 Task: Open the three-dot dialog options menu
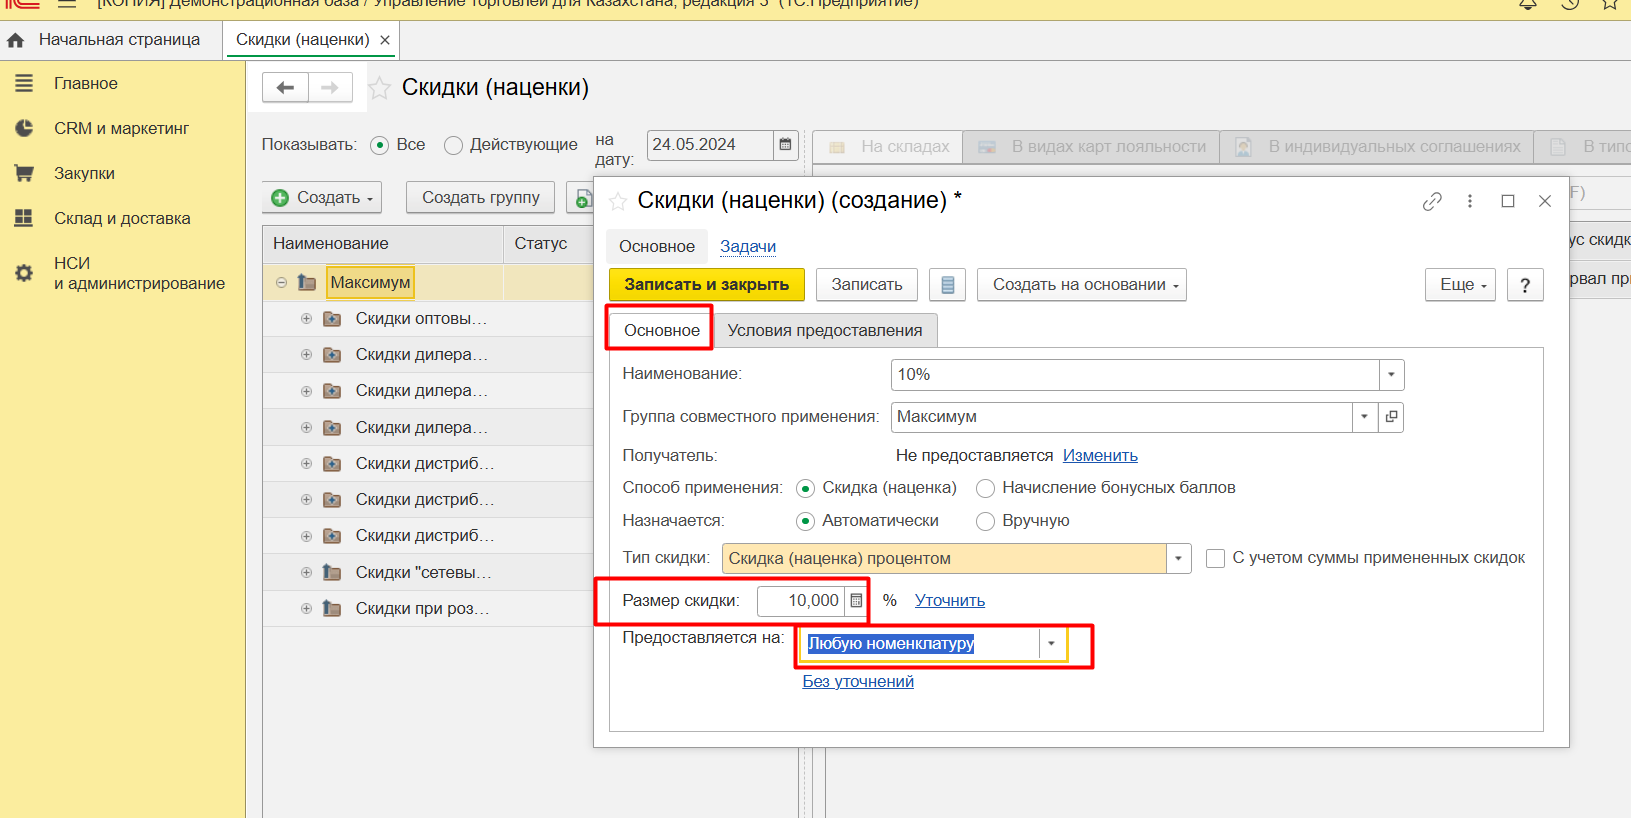(x=1469, y=201)
